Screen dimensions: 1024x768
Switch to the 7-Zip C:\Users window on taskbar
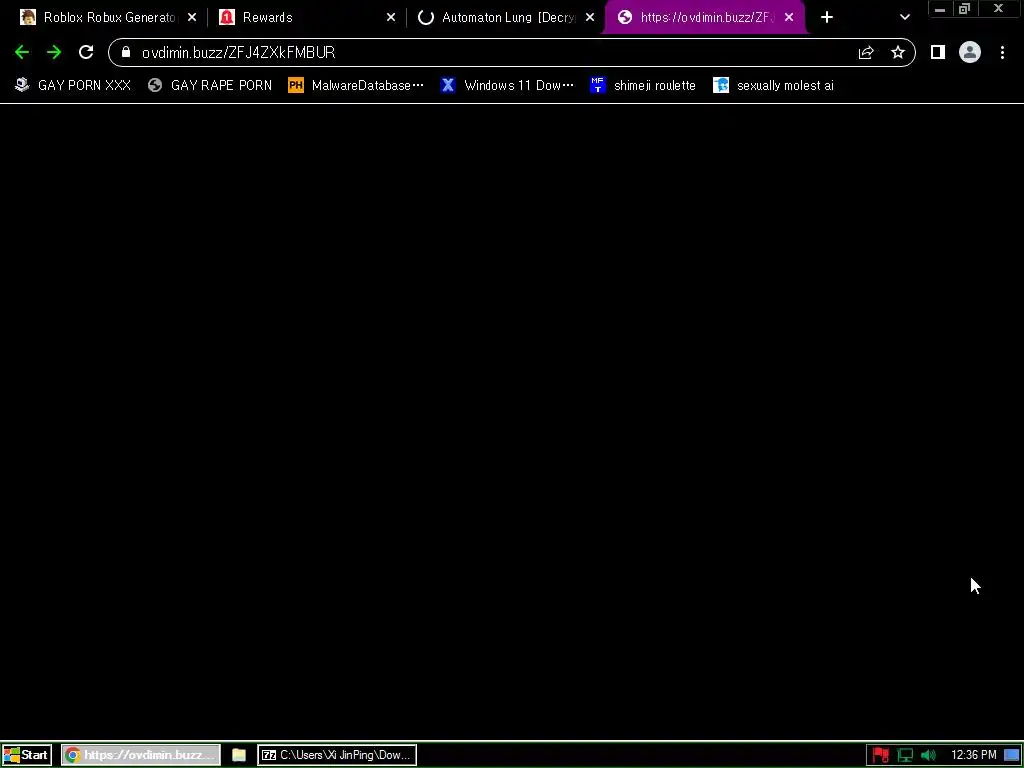[337, 755]
